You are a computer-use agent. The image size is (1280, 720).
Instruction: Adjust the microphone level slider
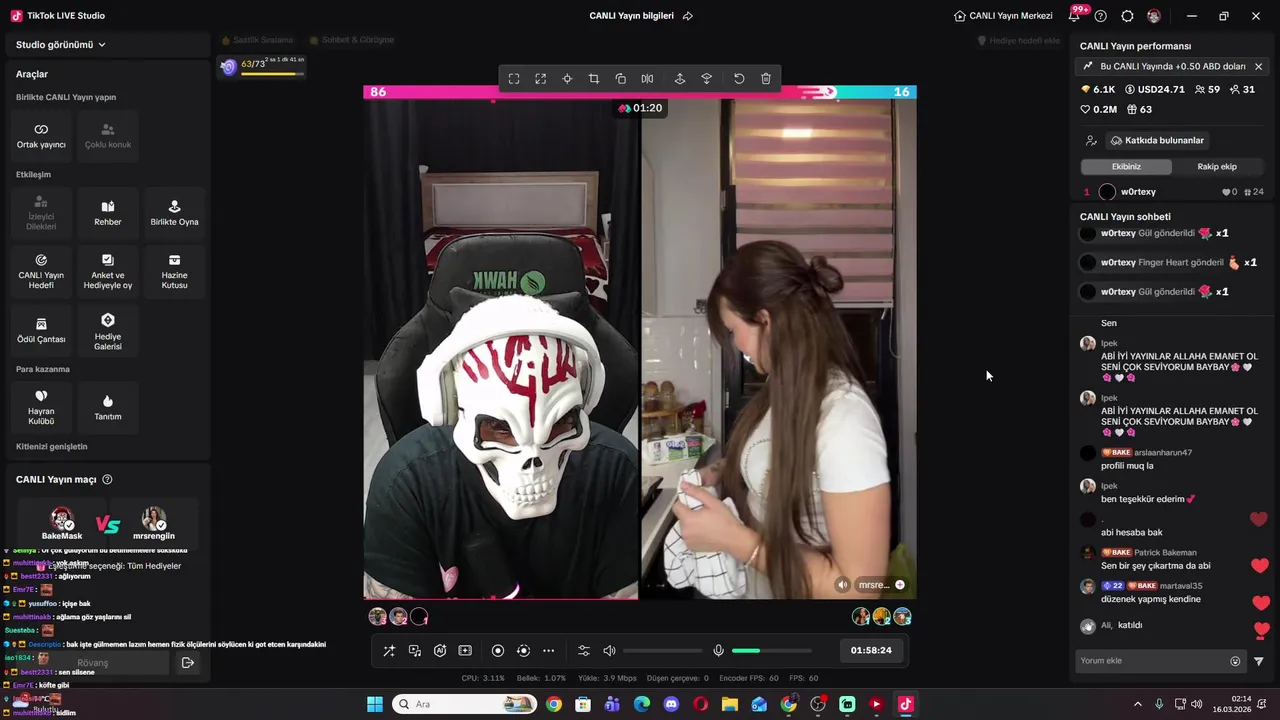[x=771, y=651]
